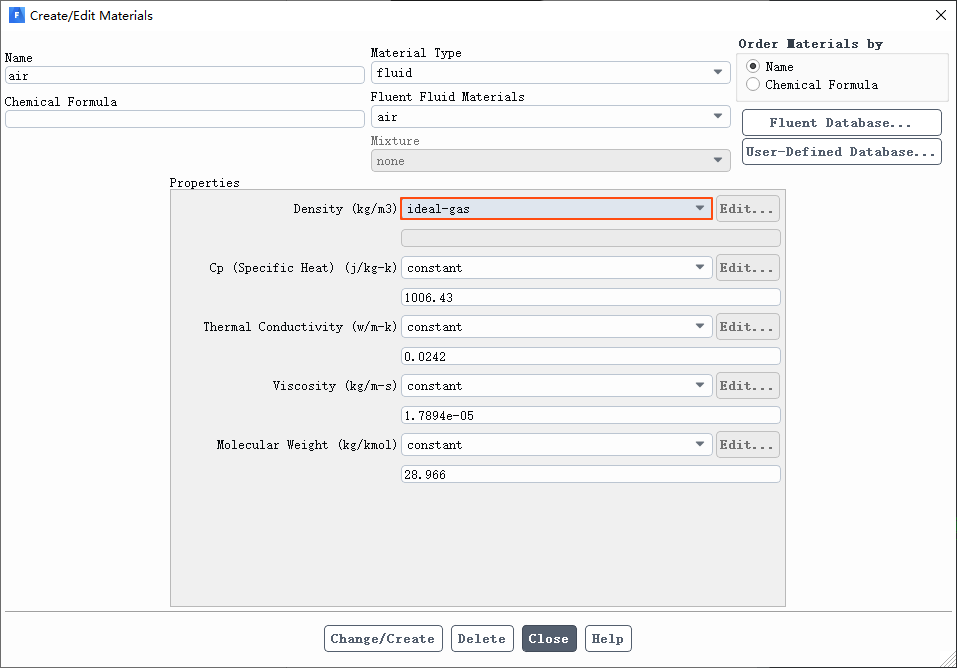Click the Fluent app icon in title bar
Screen dimensions: 957x668
click(x=16, y=16)
